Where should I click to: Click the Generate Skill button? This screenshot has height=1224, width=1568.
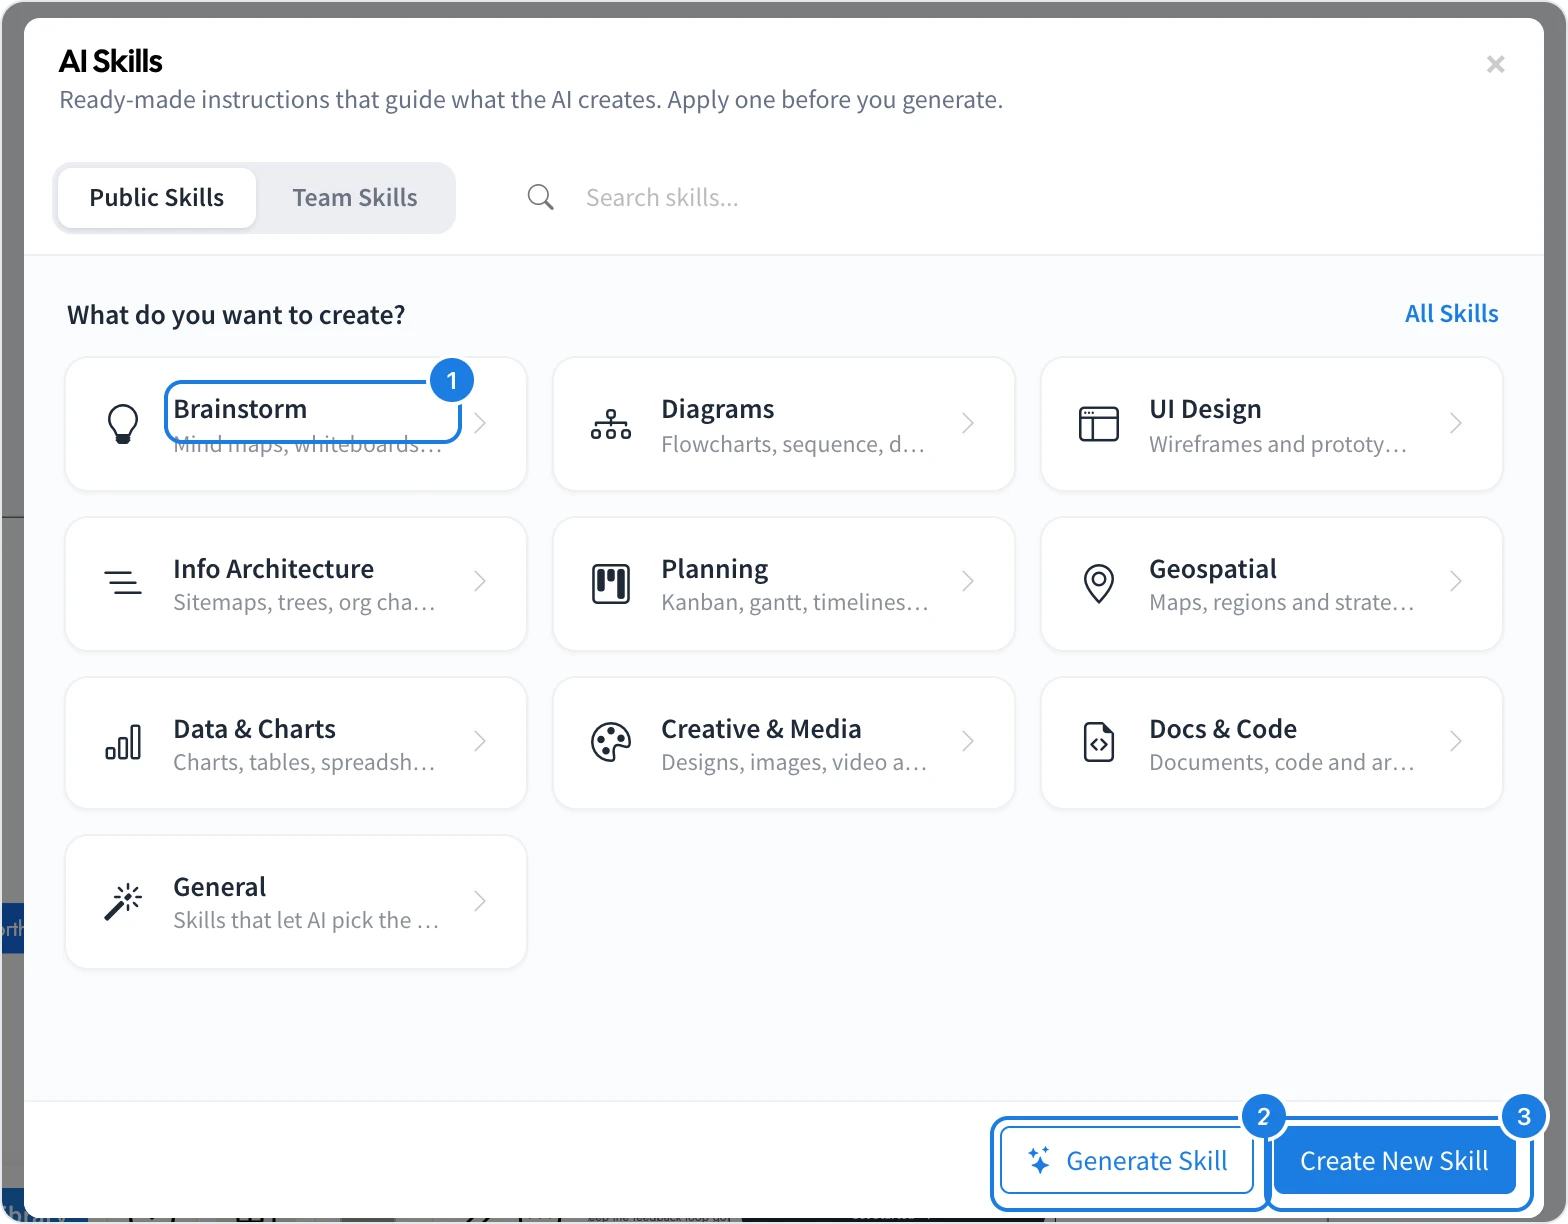[x=1127, y=1160]
